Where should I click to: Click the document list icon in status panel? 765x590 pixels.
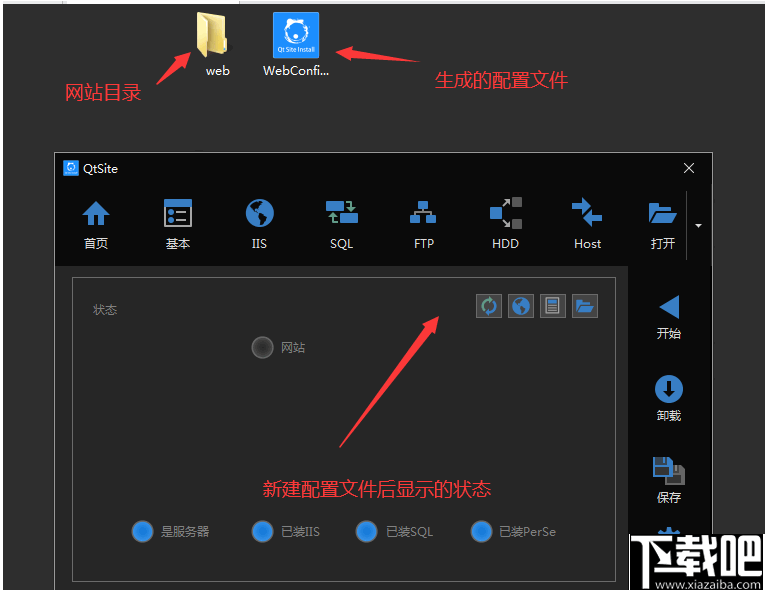(x=553, y=306)
